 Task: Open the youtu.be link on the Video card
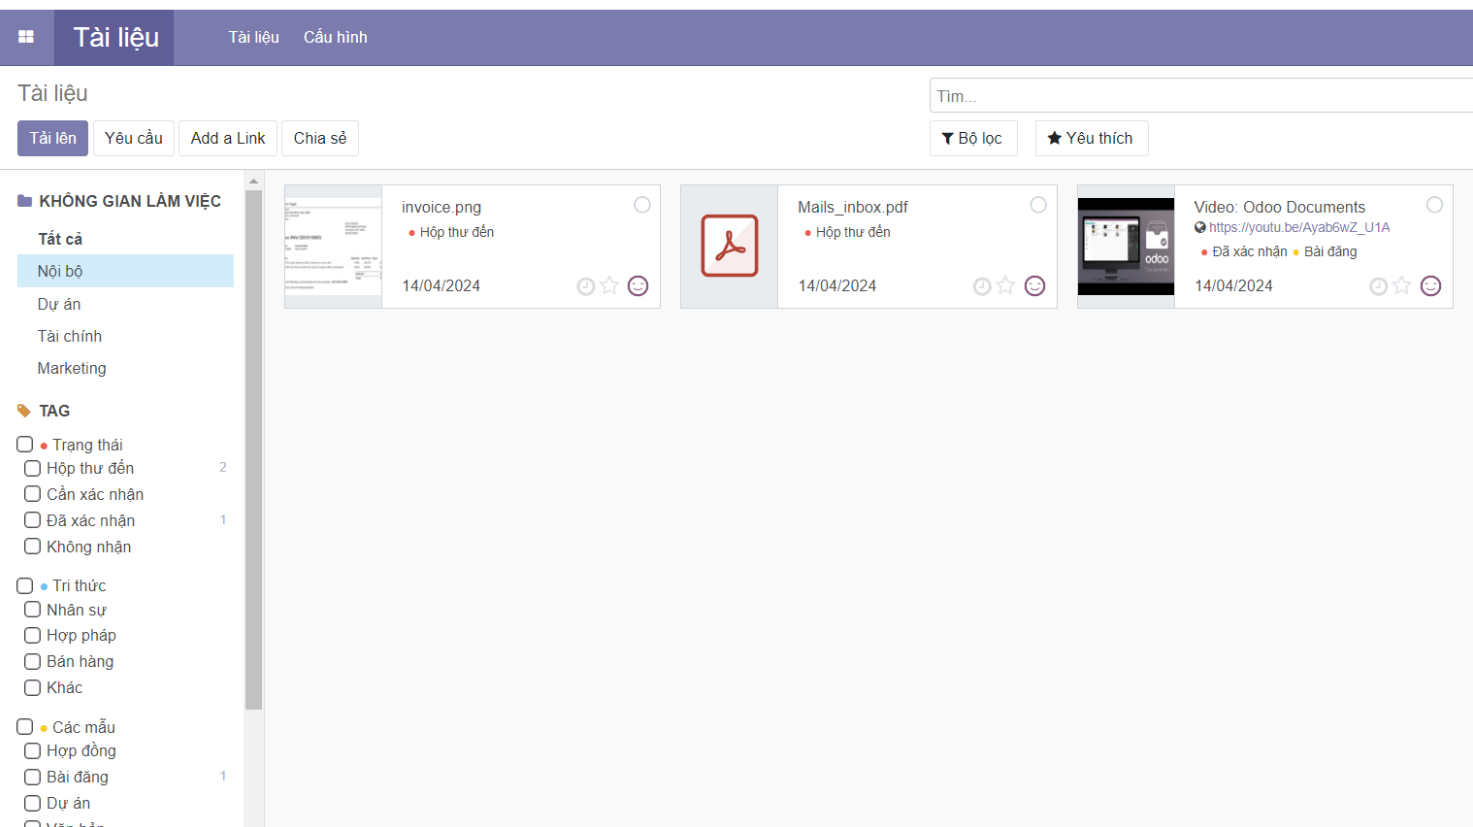click(1298, 228)
